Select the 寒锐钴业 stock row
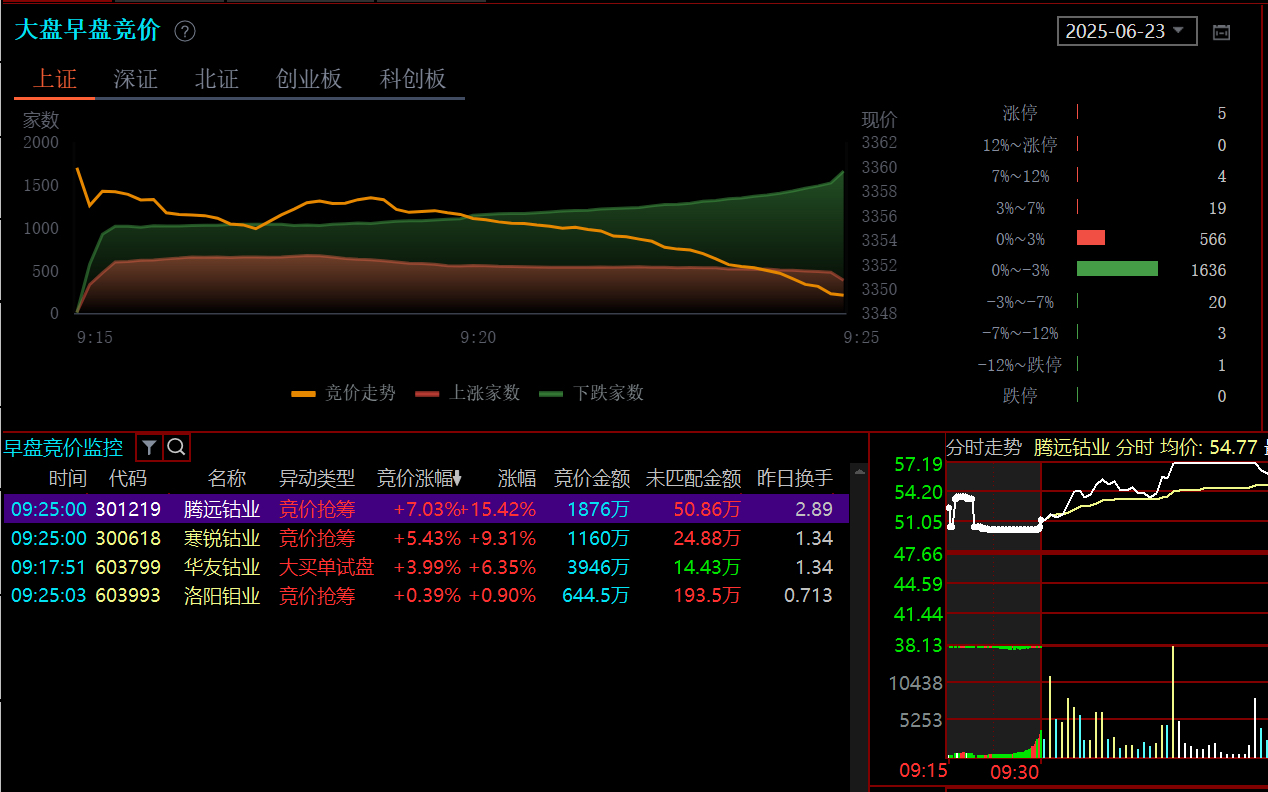 426,538
